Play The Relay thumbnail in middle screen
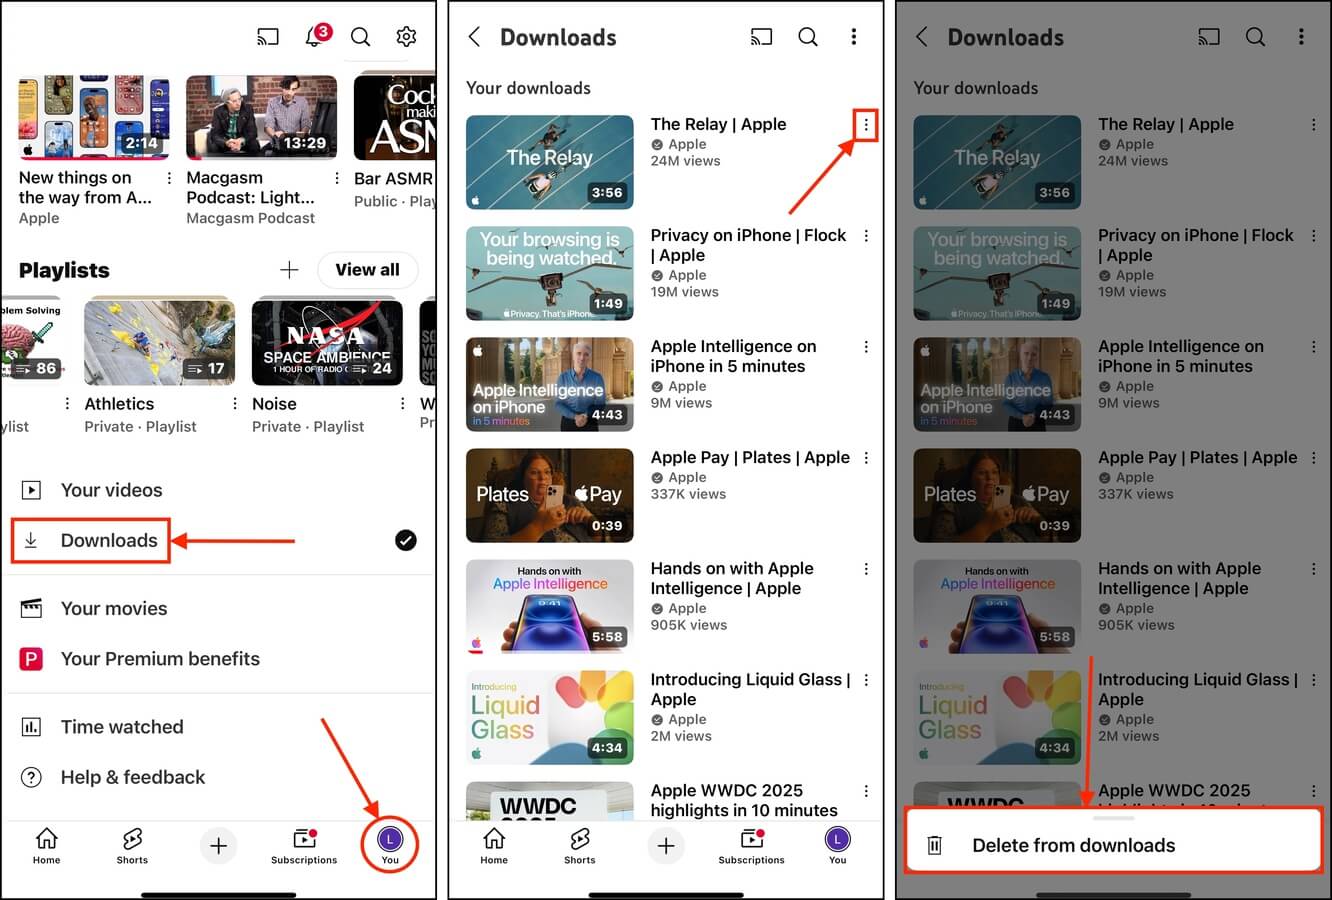Screen dimensions: 1332x900 tap(550, 162)
